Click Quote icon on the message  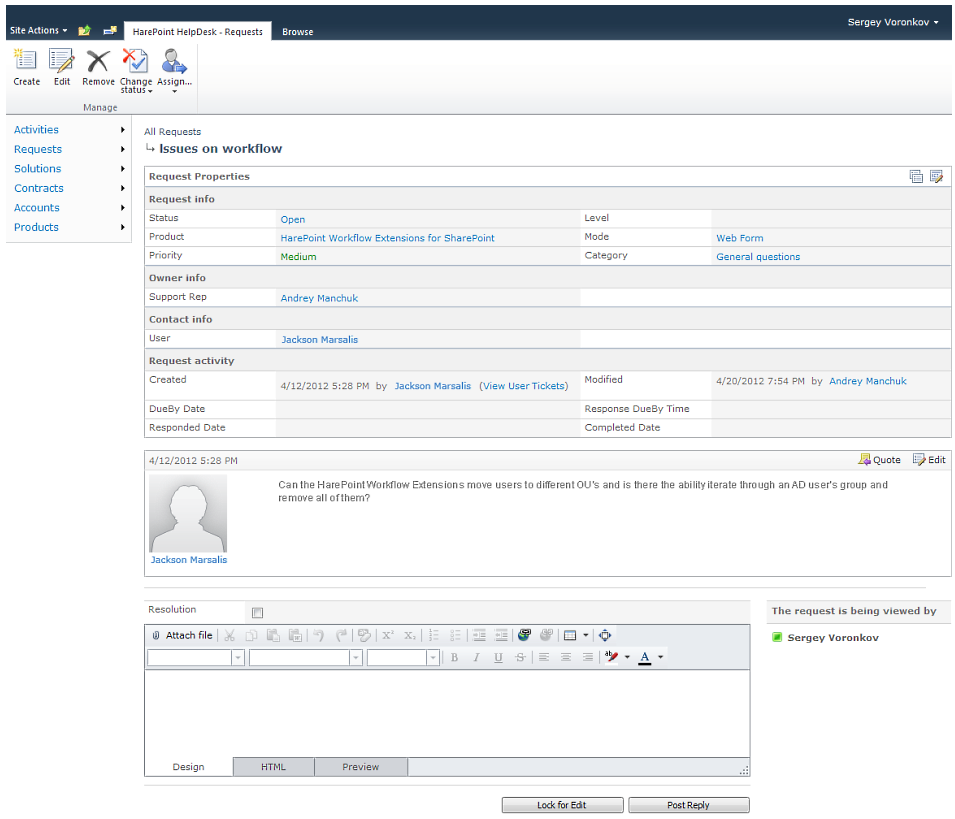(879, 460)
